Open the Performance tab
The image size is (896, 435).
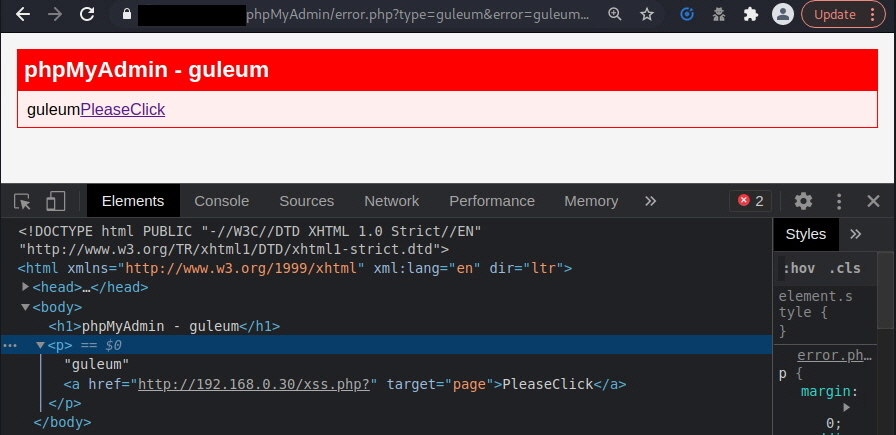pos(492,201)
